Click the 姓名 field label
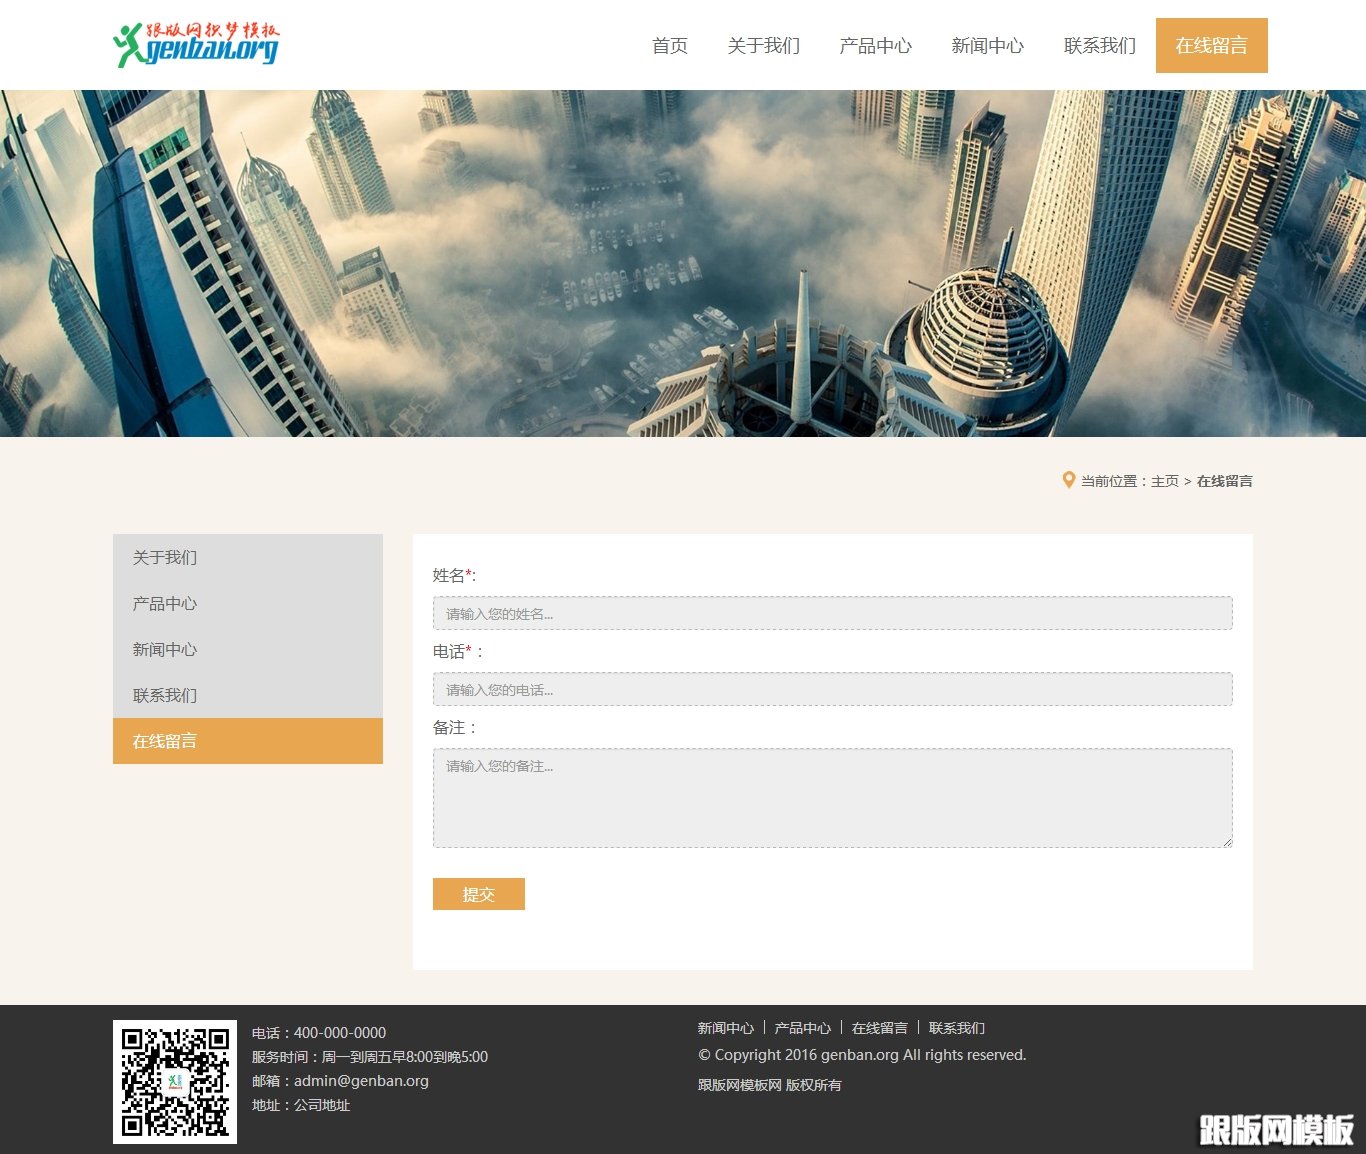1366x1154 pixels. [455, 575]
